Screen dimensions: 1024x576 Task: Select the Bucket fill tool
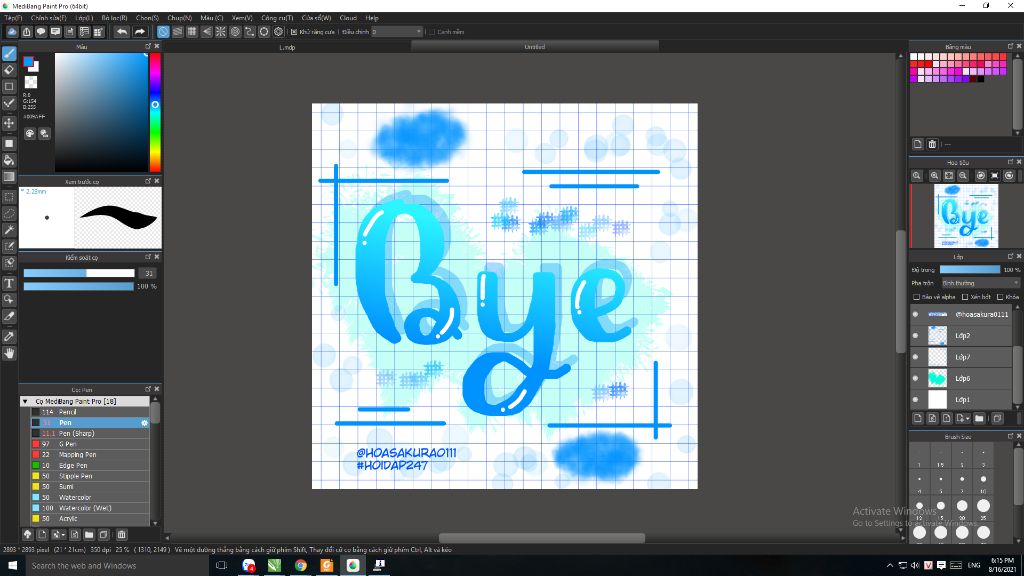tap(9, 160)
